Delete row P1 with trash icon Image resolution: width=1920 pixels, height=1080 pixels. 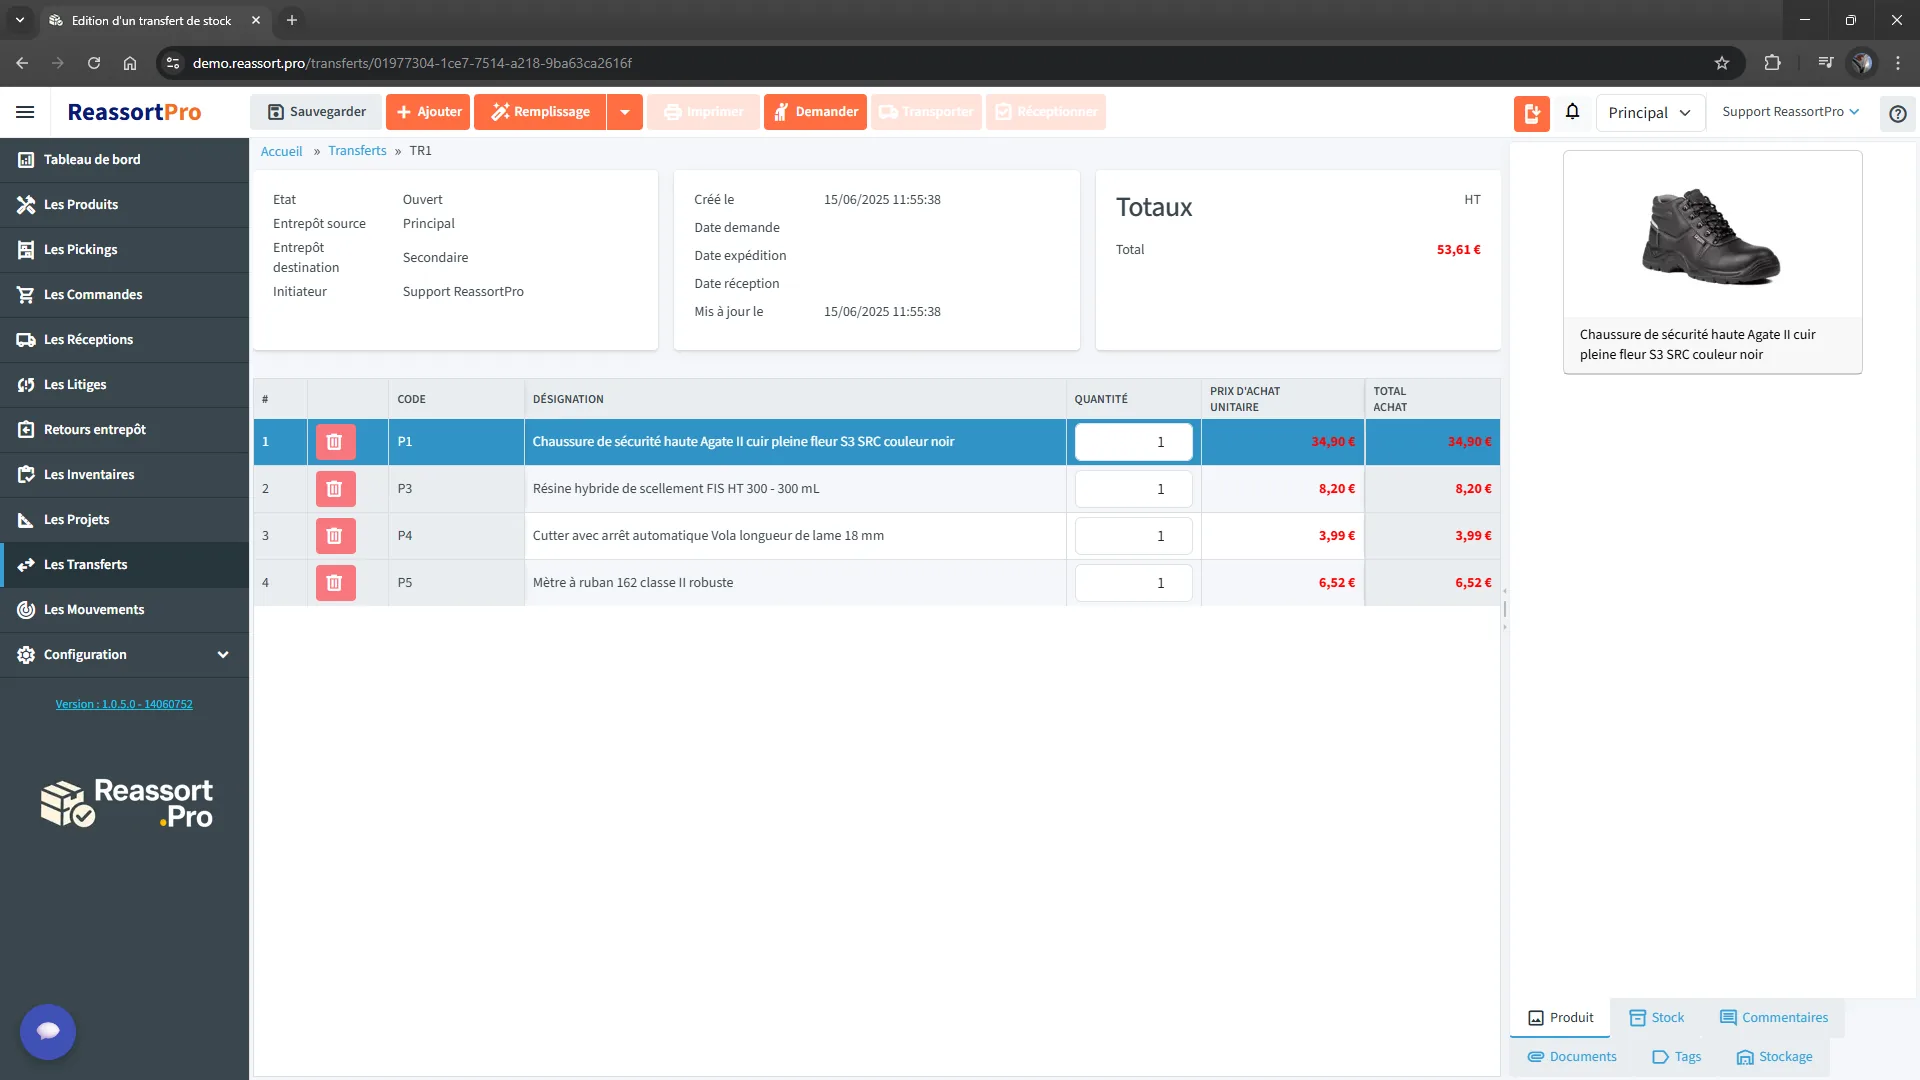pyautogui.click(x=335, y=442)
